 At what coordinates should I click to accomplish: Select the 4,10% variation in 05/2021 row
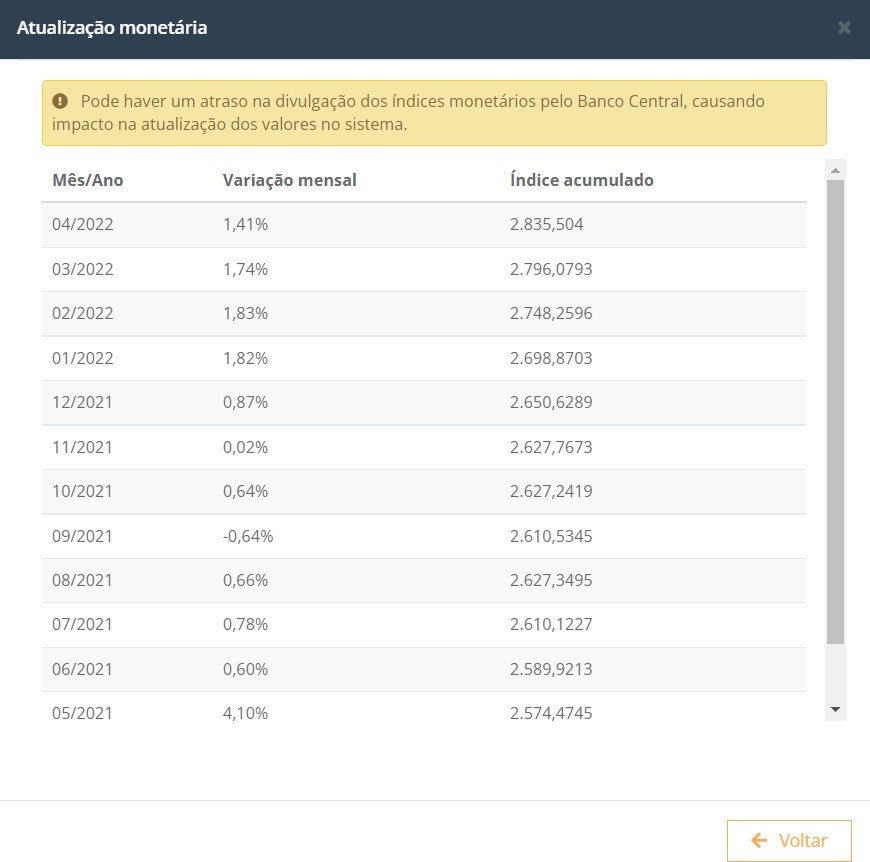245,713
